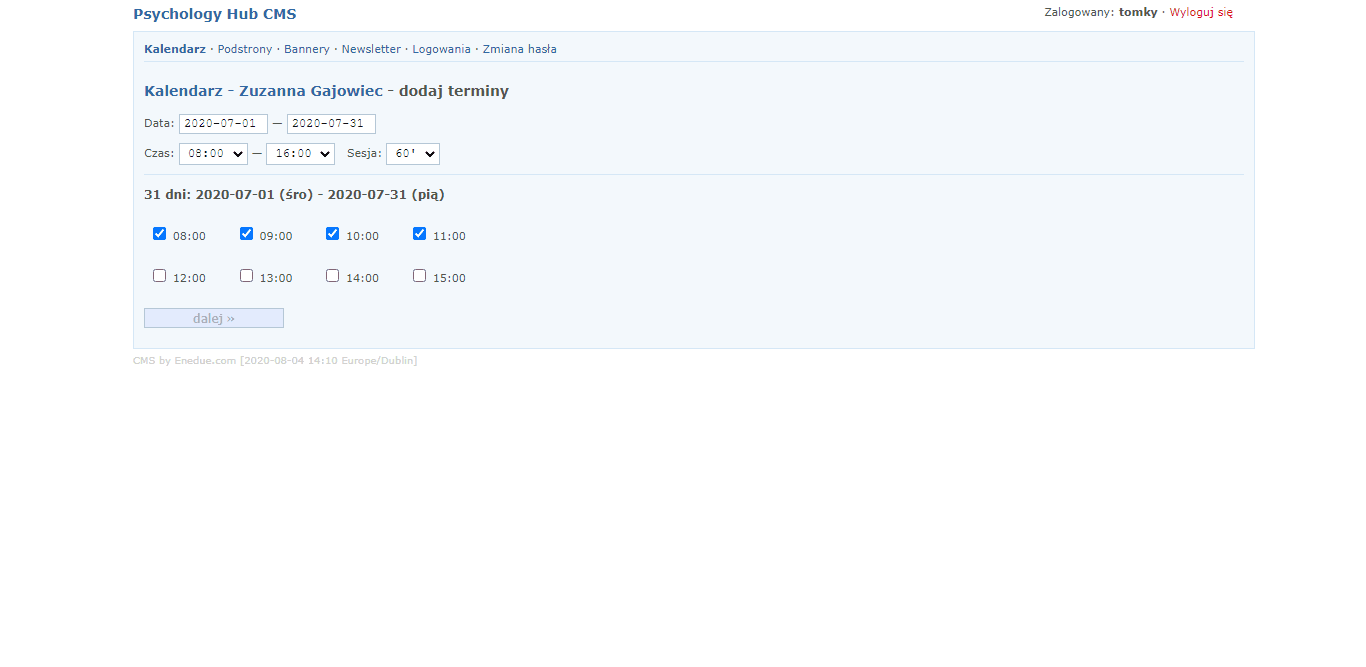Screen dimensions: 1366x667
Task: Open Zmiana hasła page
Action: (519, 49)
